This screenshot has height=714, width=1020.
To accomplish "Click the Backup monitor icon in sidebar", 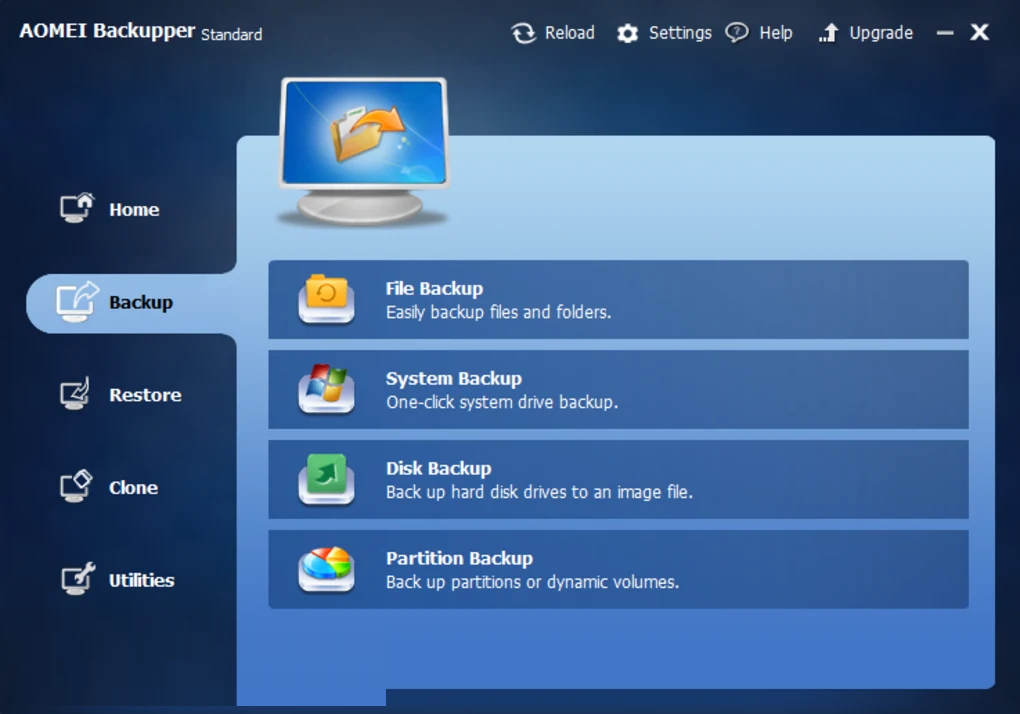I will [x=77, y=301].
